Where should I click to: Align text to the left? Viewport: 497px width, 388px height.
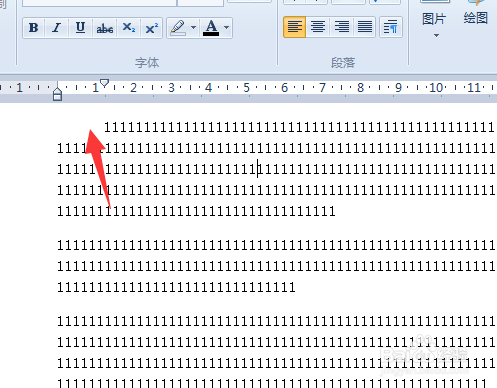[x=295, y=27]
